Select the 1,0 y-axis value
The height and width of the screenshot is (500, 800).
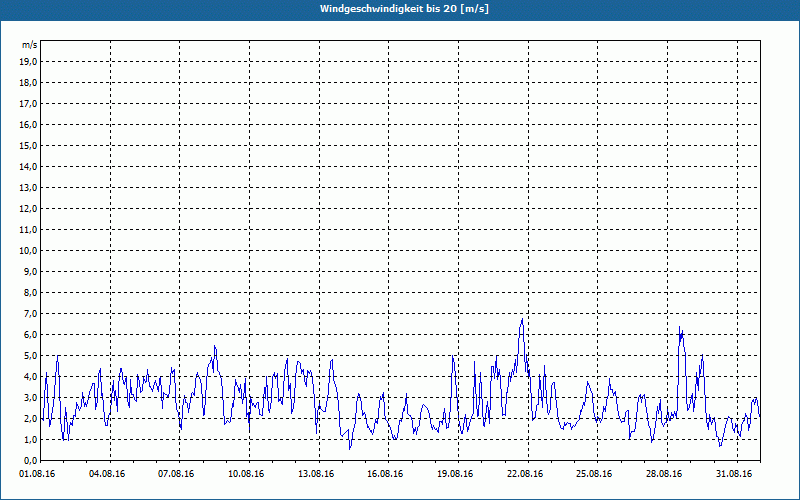tap(30, 440)
